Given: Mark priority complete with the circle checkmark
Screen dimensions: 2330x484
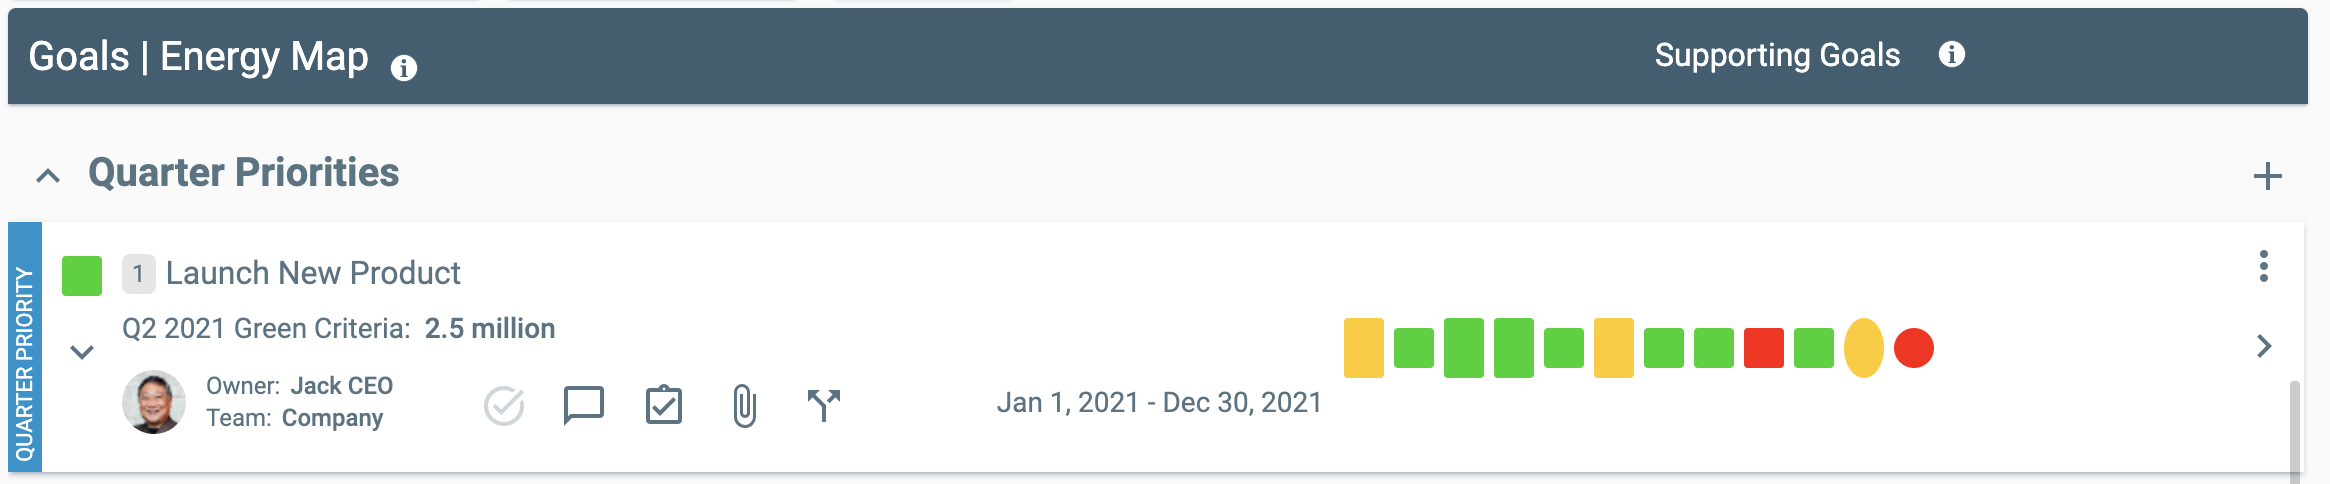Looking at the screenshot, I should tap(504, 406).
